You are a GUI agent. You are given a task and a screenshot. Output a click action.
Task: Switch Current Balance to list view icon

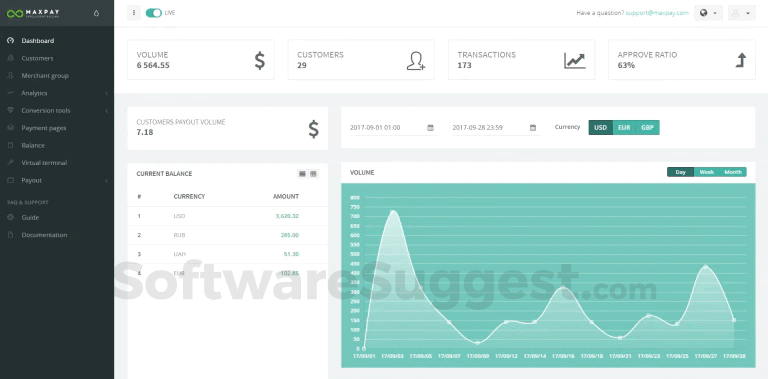(x=302, y=174)
